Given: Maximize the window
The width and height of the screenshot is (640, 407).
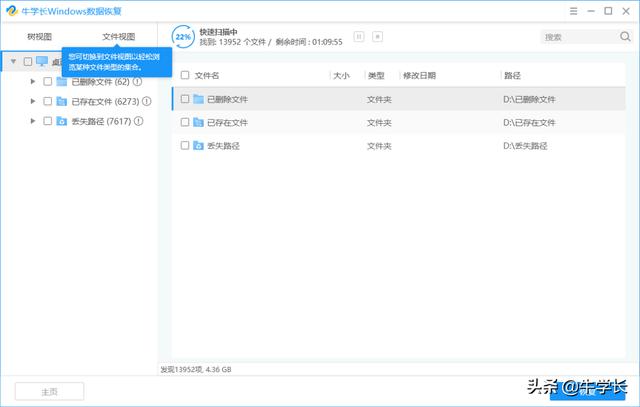Looking at the screenshot, I should pos(608,11).
